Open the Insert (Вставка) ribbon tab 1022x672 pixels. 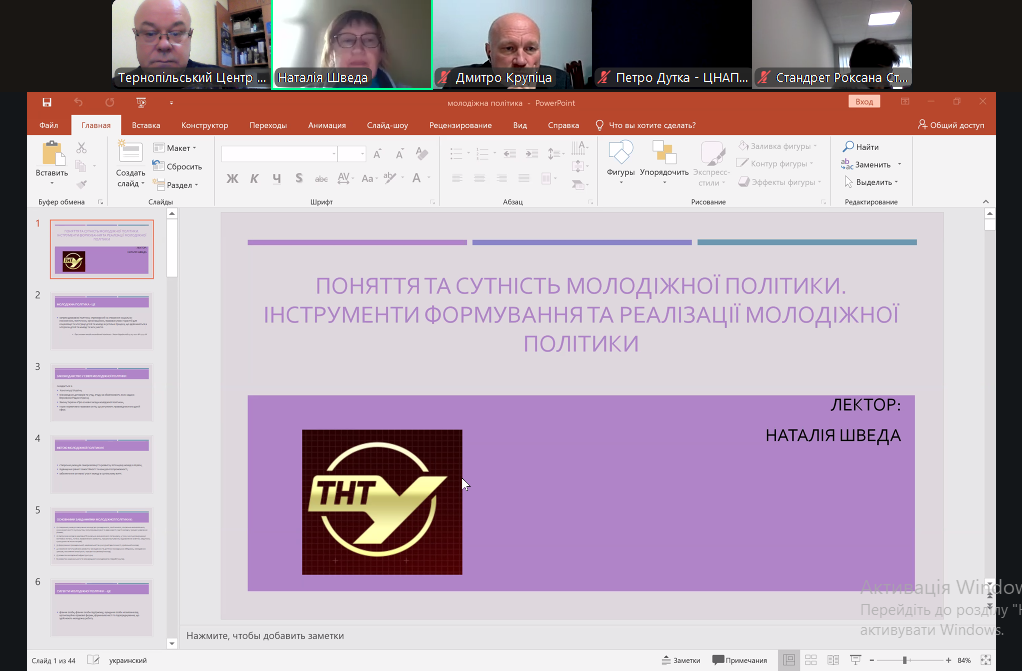pyautogui.click(x=146, y=125)
